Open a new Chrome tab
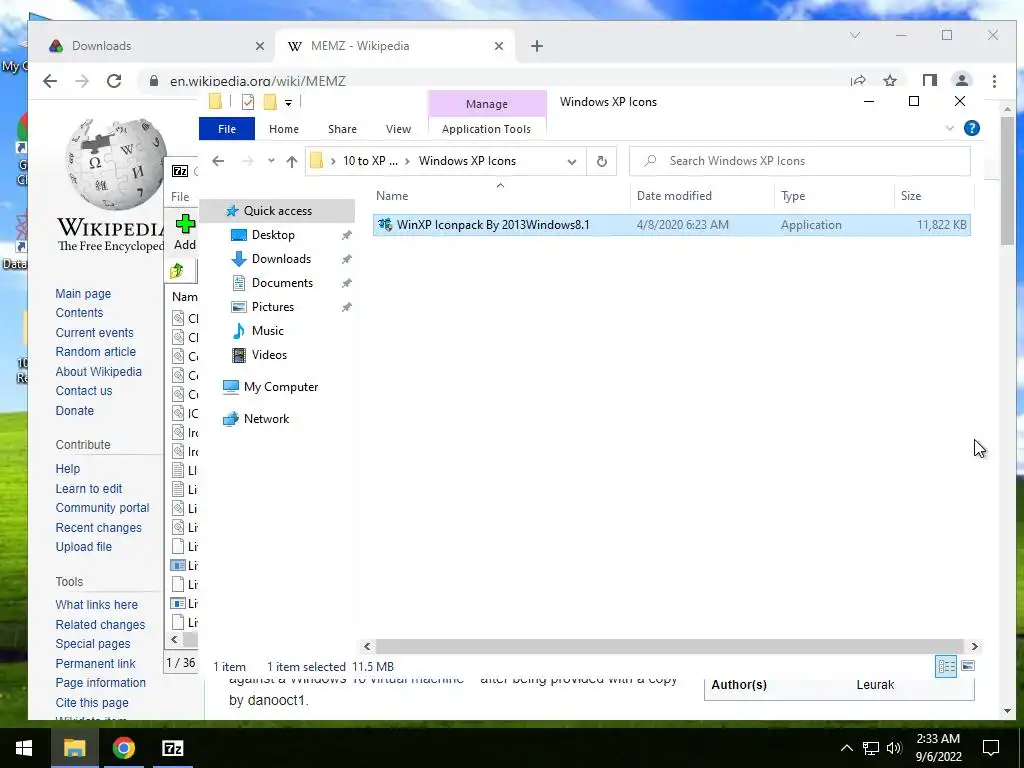 pos(537,46)
